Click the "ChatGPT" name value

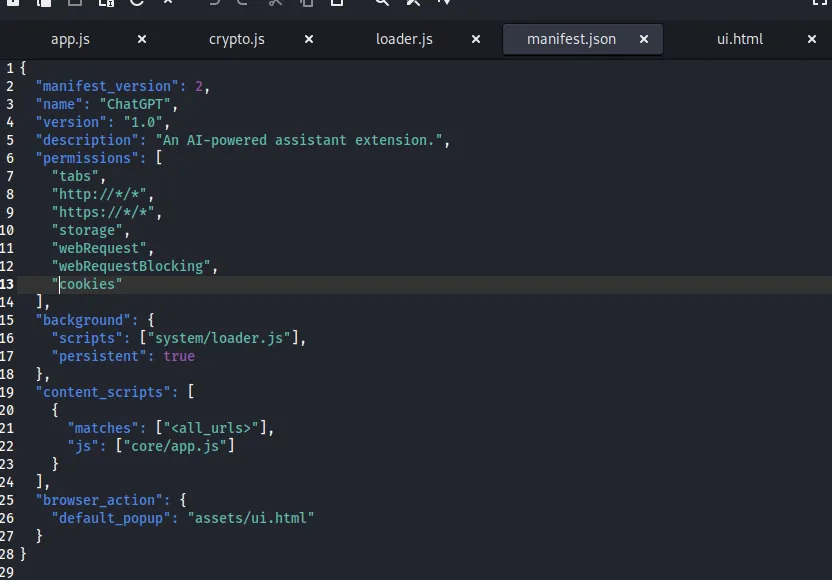tap(135, 105)
